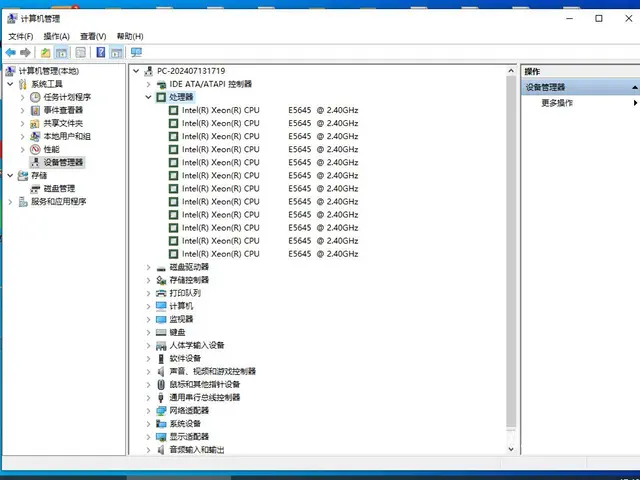640x480 pixels.
Task: Select 磁盘管理 under 存储
Action: tap(59, 189)
